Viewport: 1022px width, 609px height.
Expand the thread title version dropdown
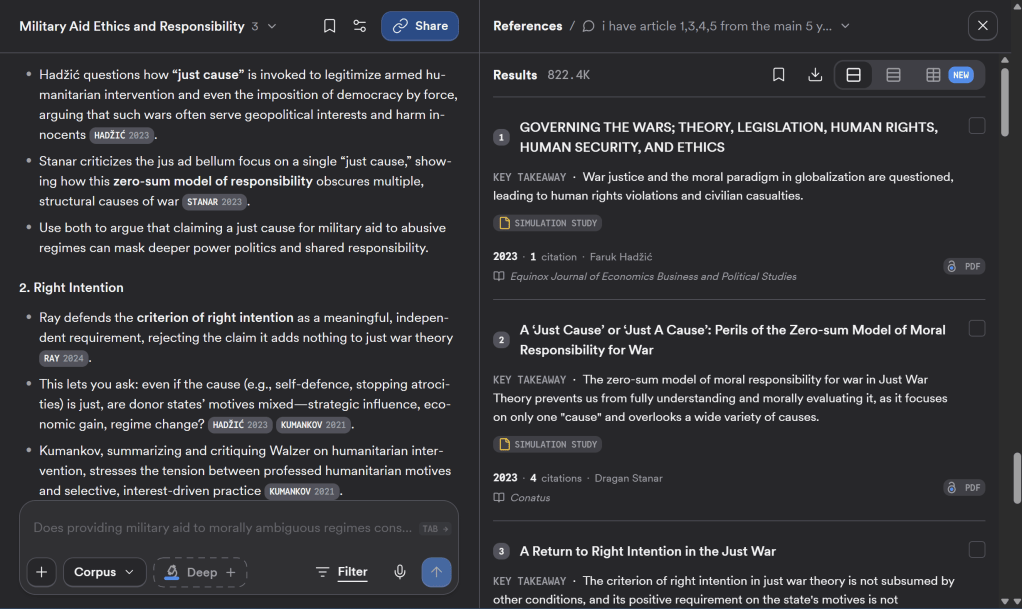272,26
